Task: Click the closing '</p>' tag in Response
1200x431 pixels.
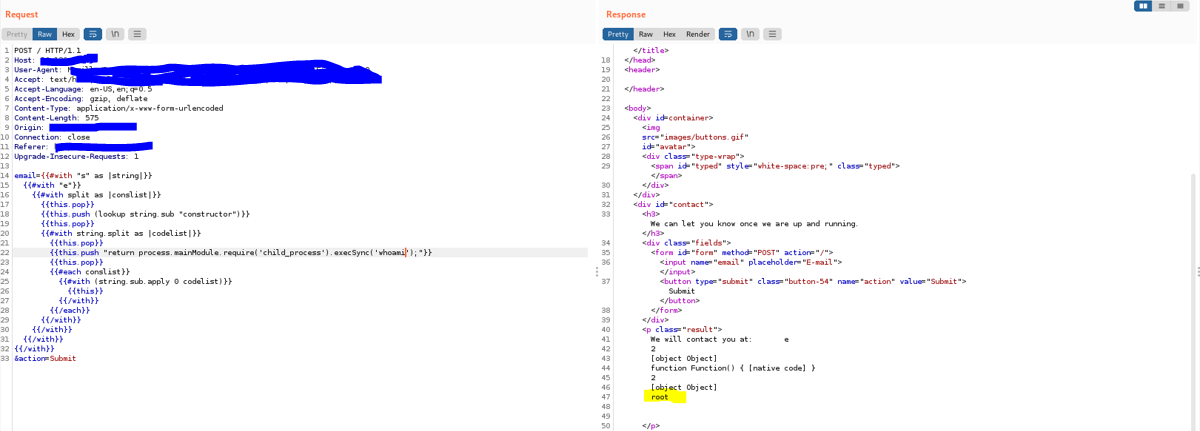Action: (x=651, y=426)
